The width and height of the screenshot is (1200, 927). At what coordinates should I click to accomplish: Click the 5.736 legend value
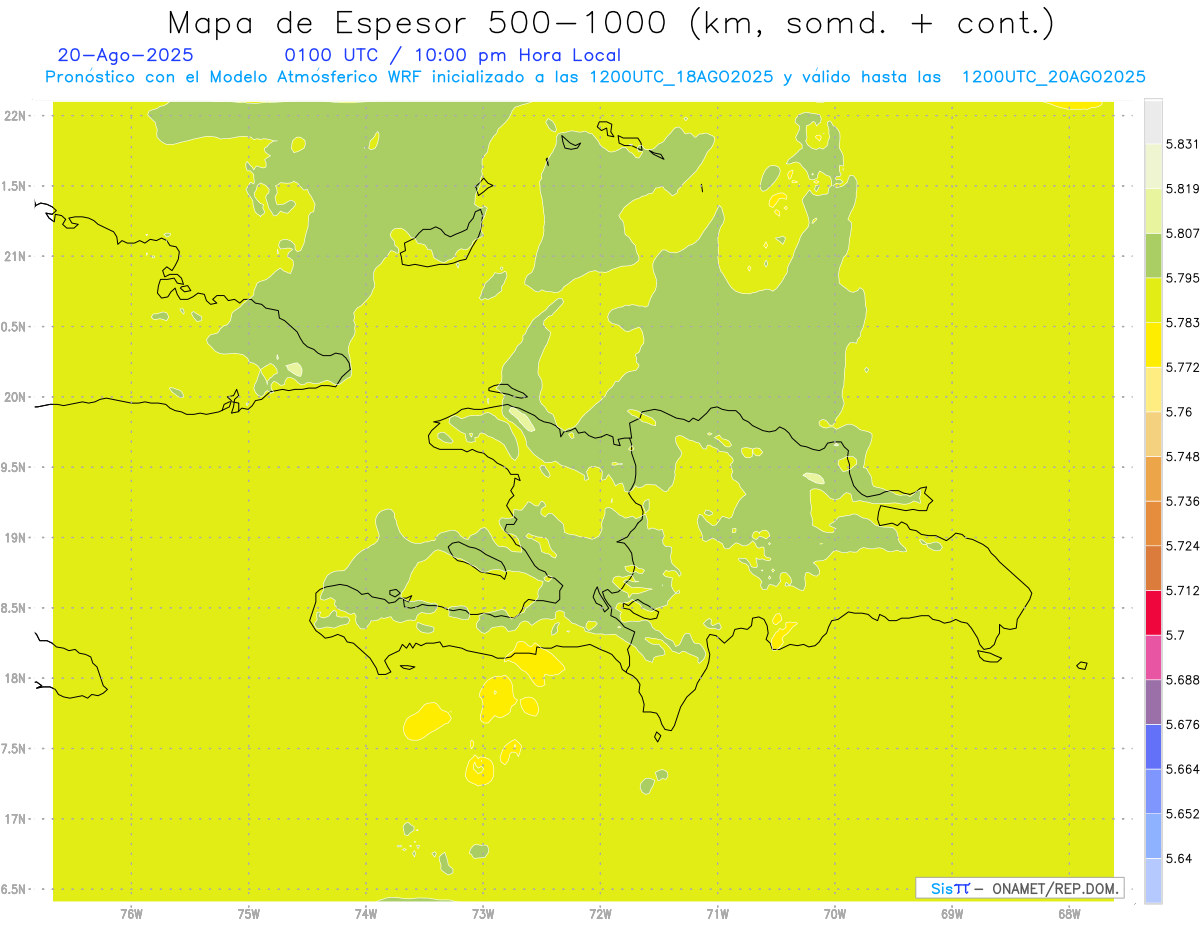[1182, 501]
